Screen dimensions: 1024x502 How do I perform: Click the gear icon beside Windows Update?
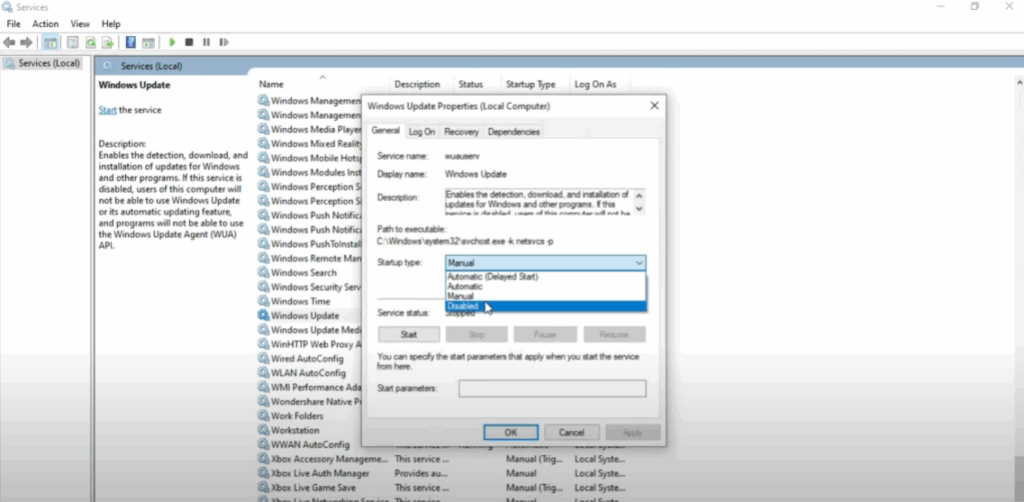(x=263, y=316)
